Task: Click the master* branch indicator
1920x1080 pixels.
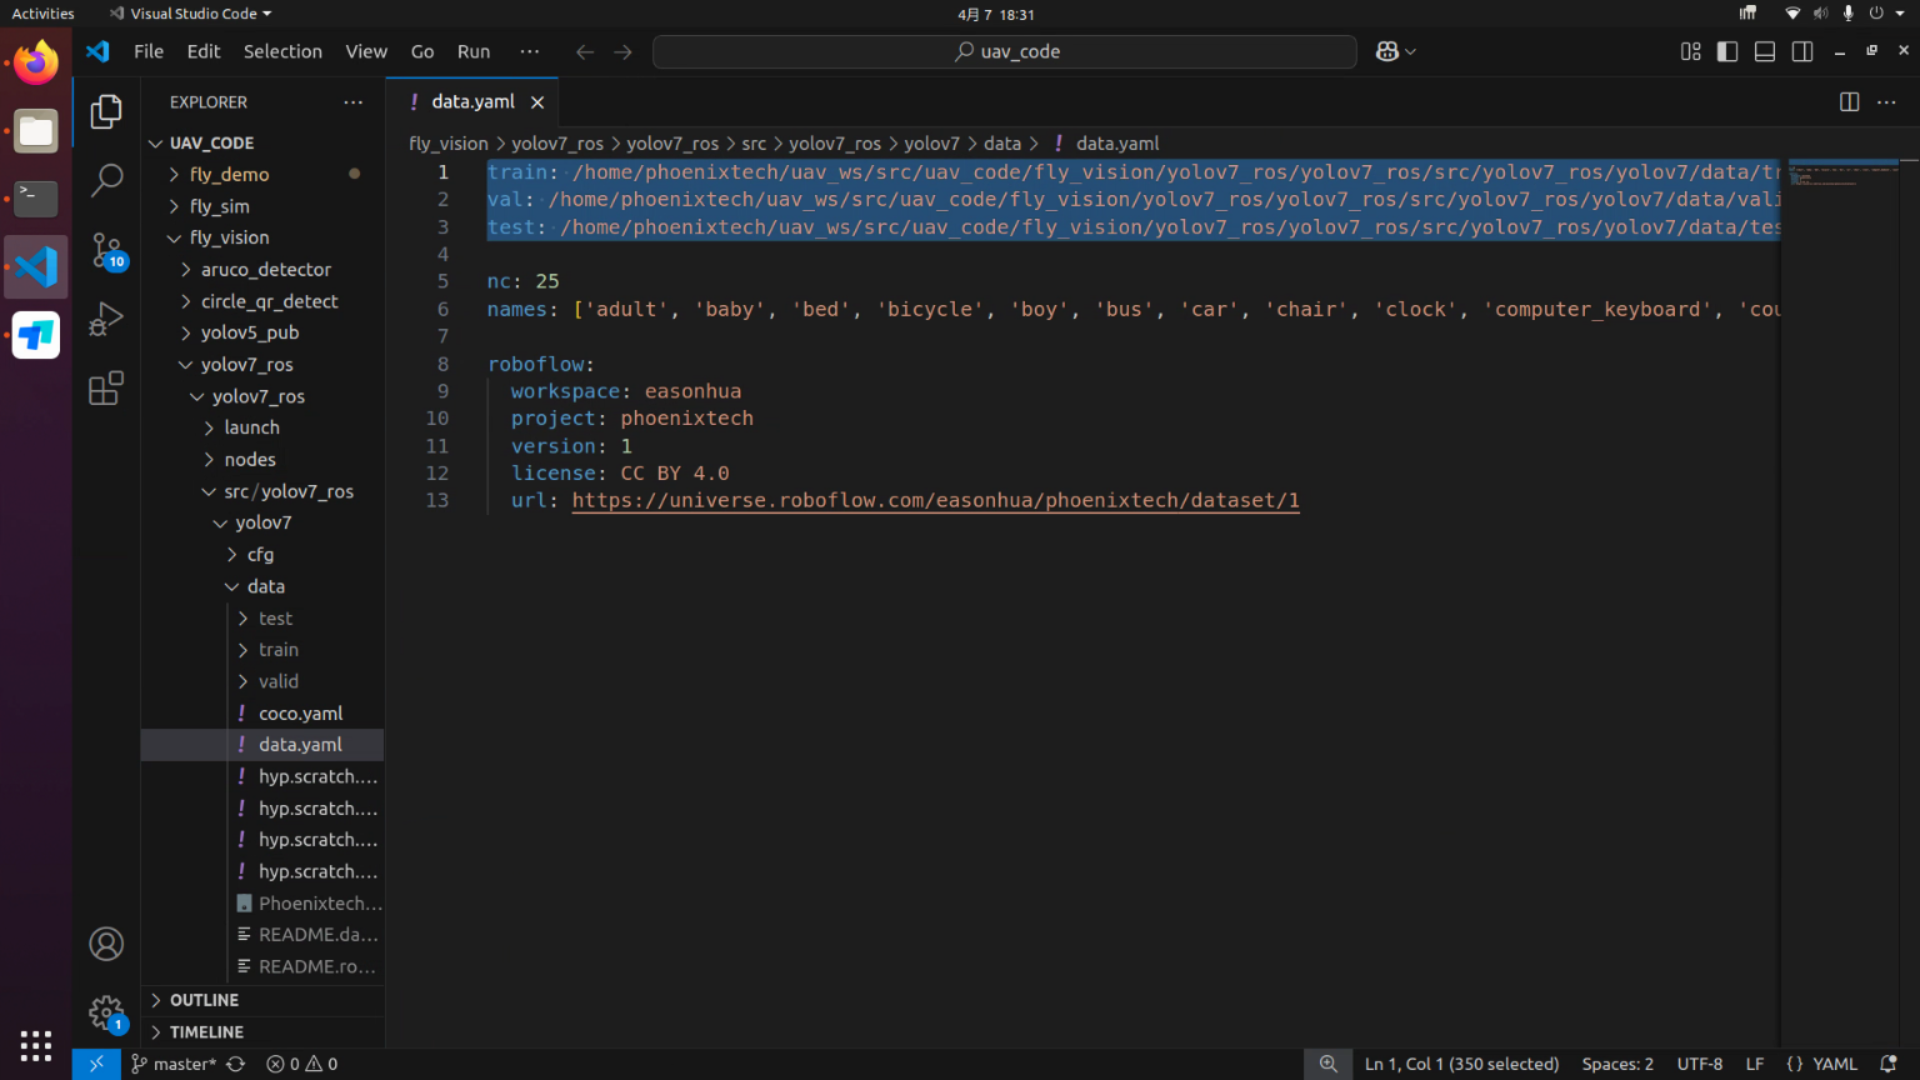Action: pyautogui.click(x=174, y=1064)
